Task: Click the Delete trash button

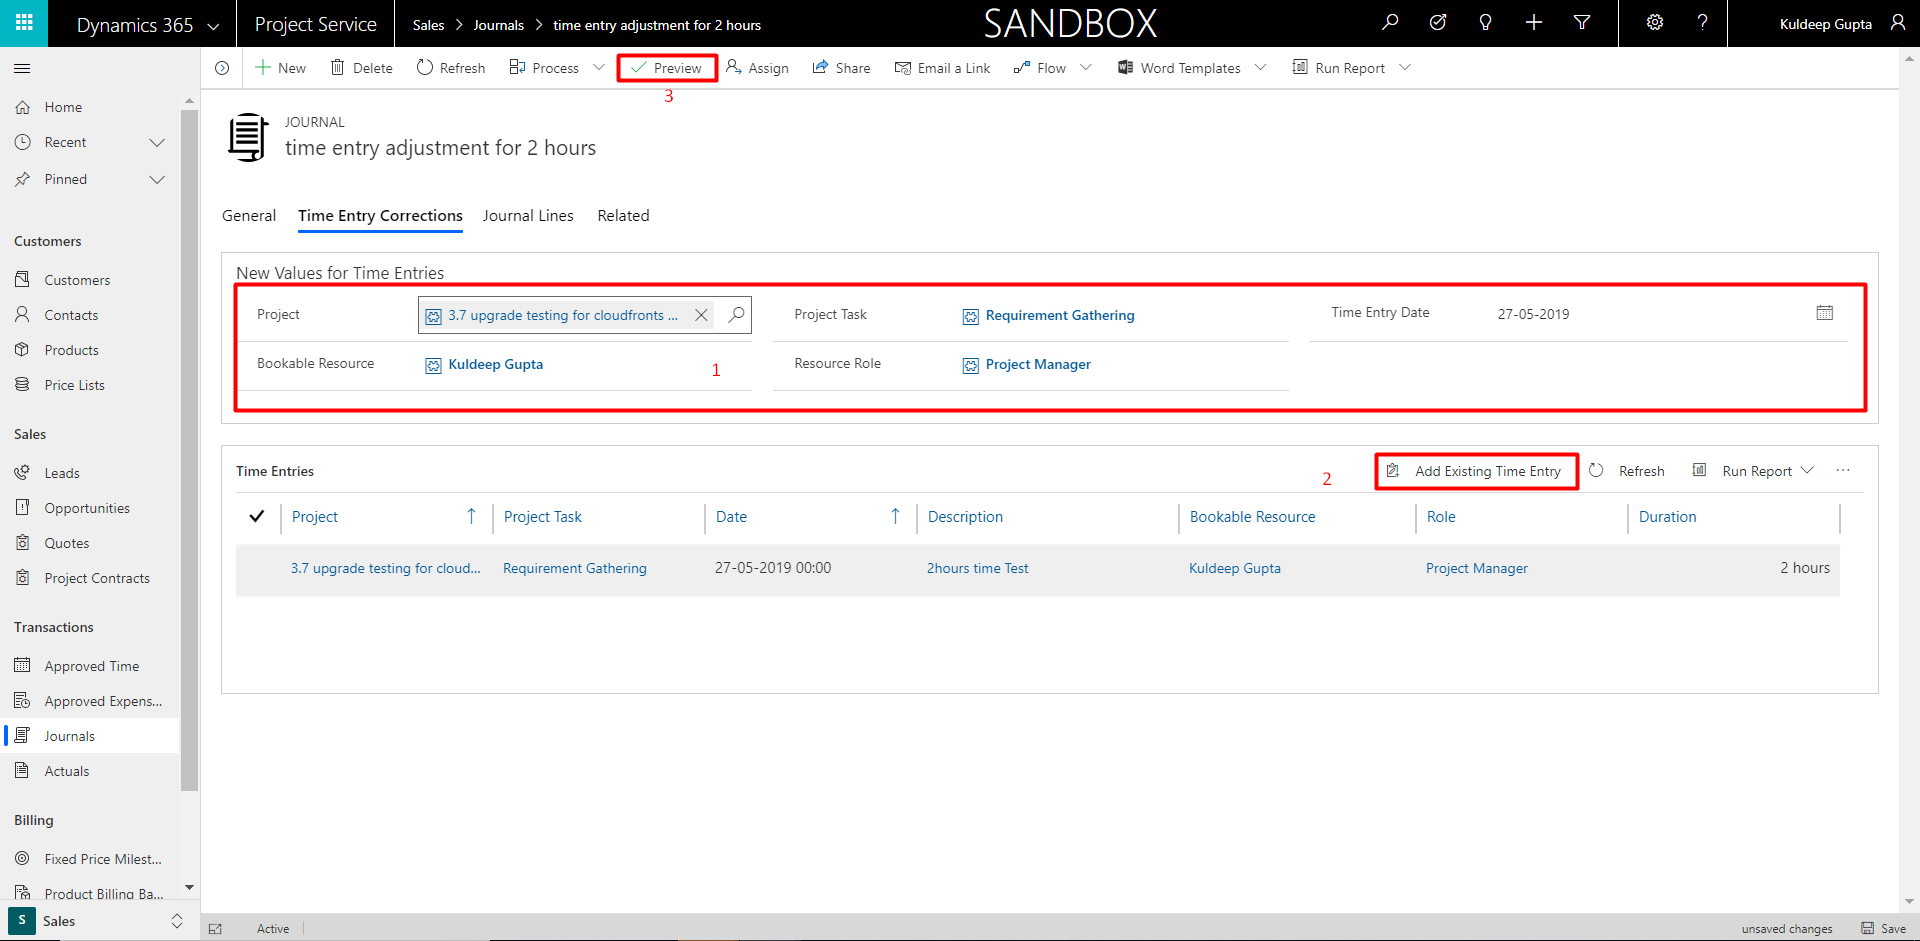Action: [361, 68]
